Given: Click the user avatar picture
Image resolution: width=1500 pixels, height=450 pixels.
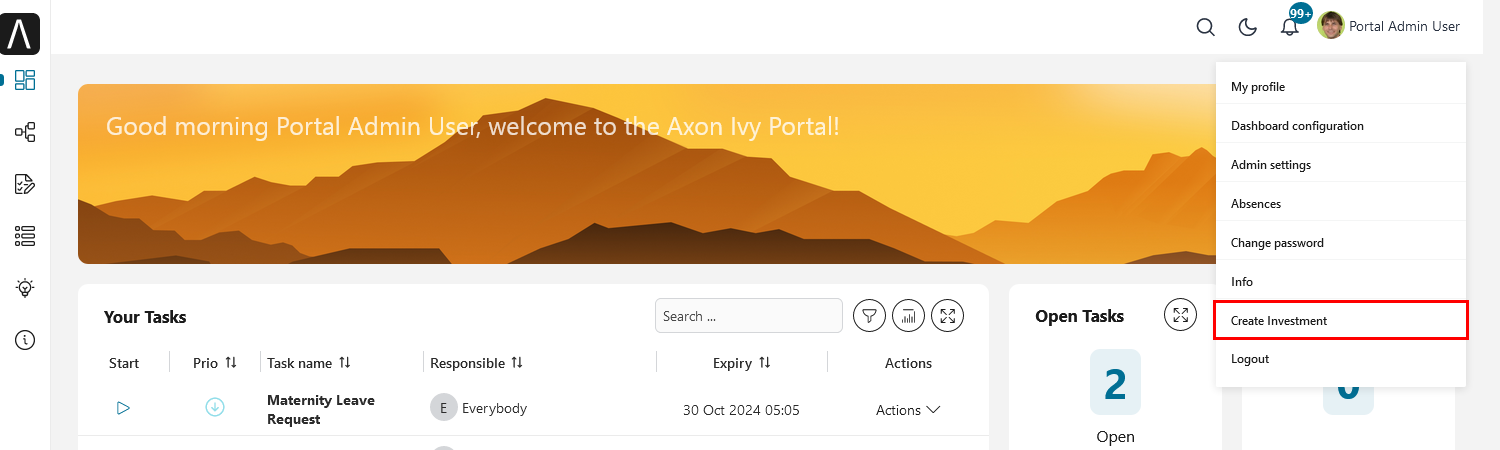Looking at the screenshot, I should click(x=1331, y=26).
